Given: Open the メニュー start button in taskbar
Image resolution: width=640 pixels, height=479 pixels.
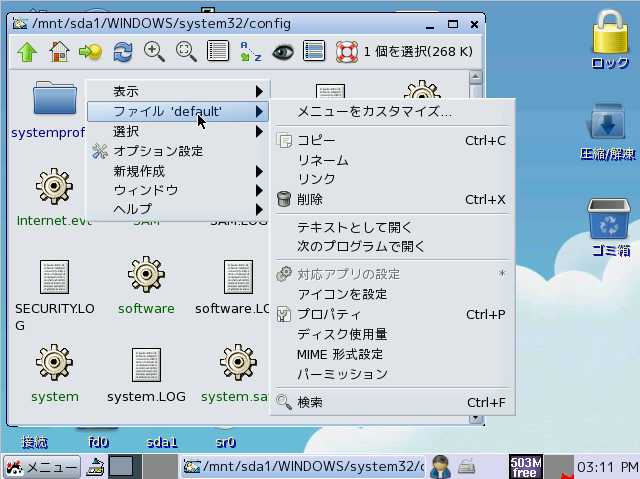Looking at the screenshot, I should pyautogui.click(x=41, y=466).
